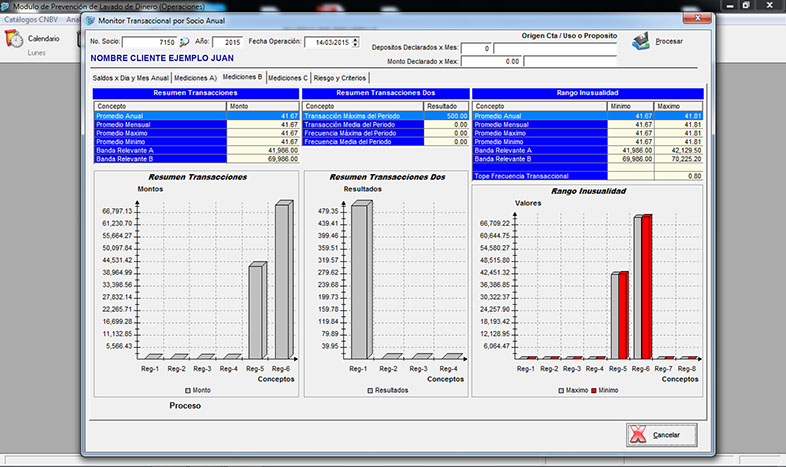Click the Monto Declarado x Mes field

[x=490, y=62]
